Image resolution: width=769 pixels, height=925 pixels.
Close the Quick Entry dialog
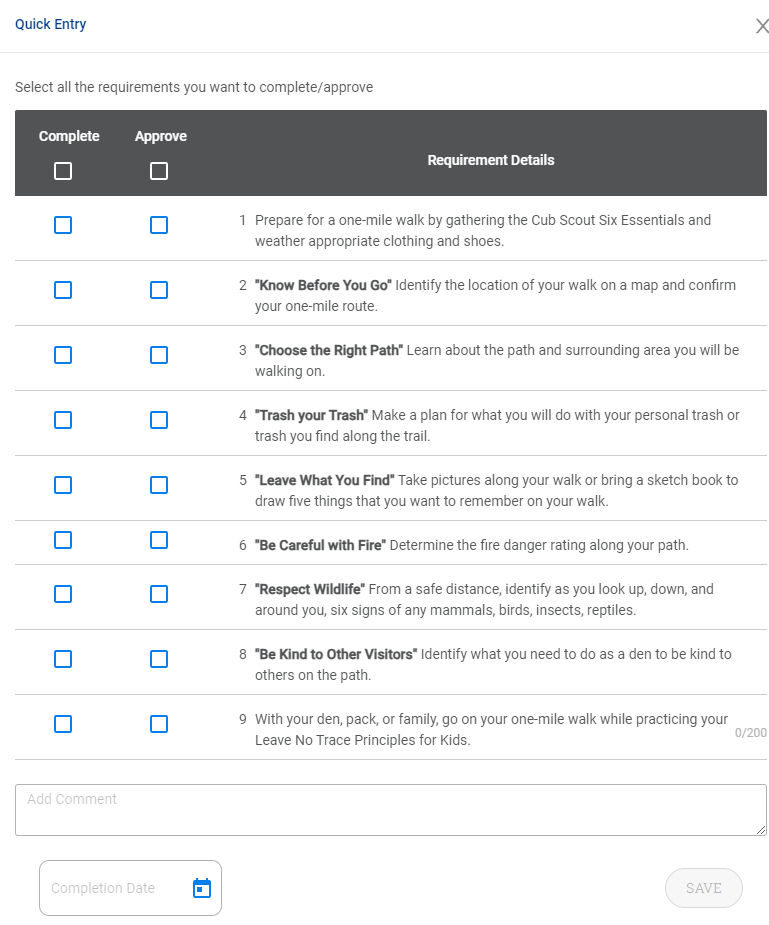tap(762, 26)
